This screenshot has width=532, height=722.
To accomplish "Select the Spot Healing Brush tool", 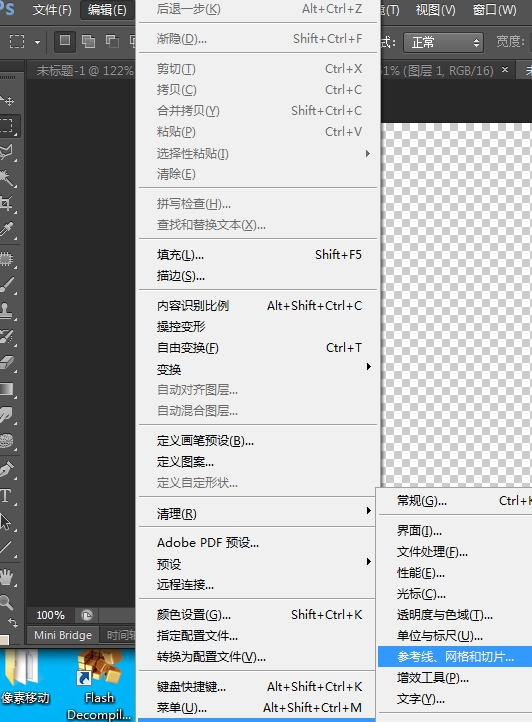I will 7,259.
